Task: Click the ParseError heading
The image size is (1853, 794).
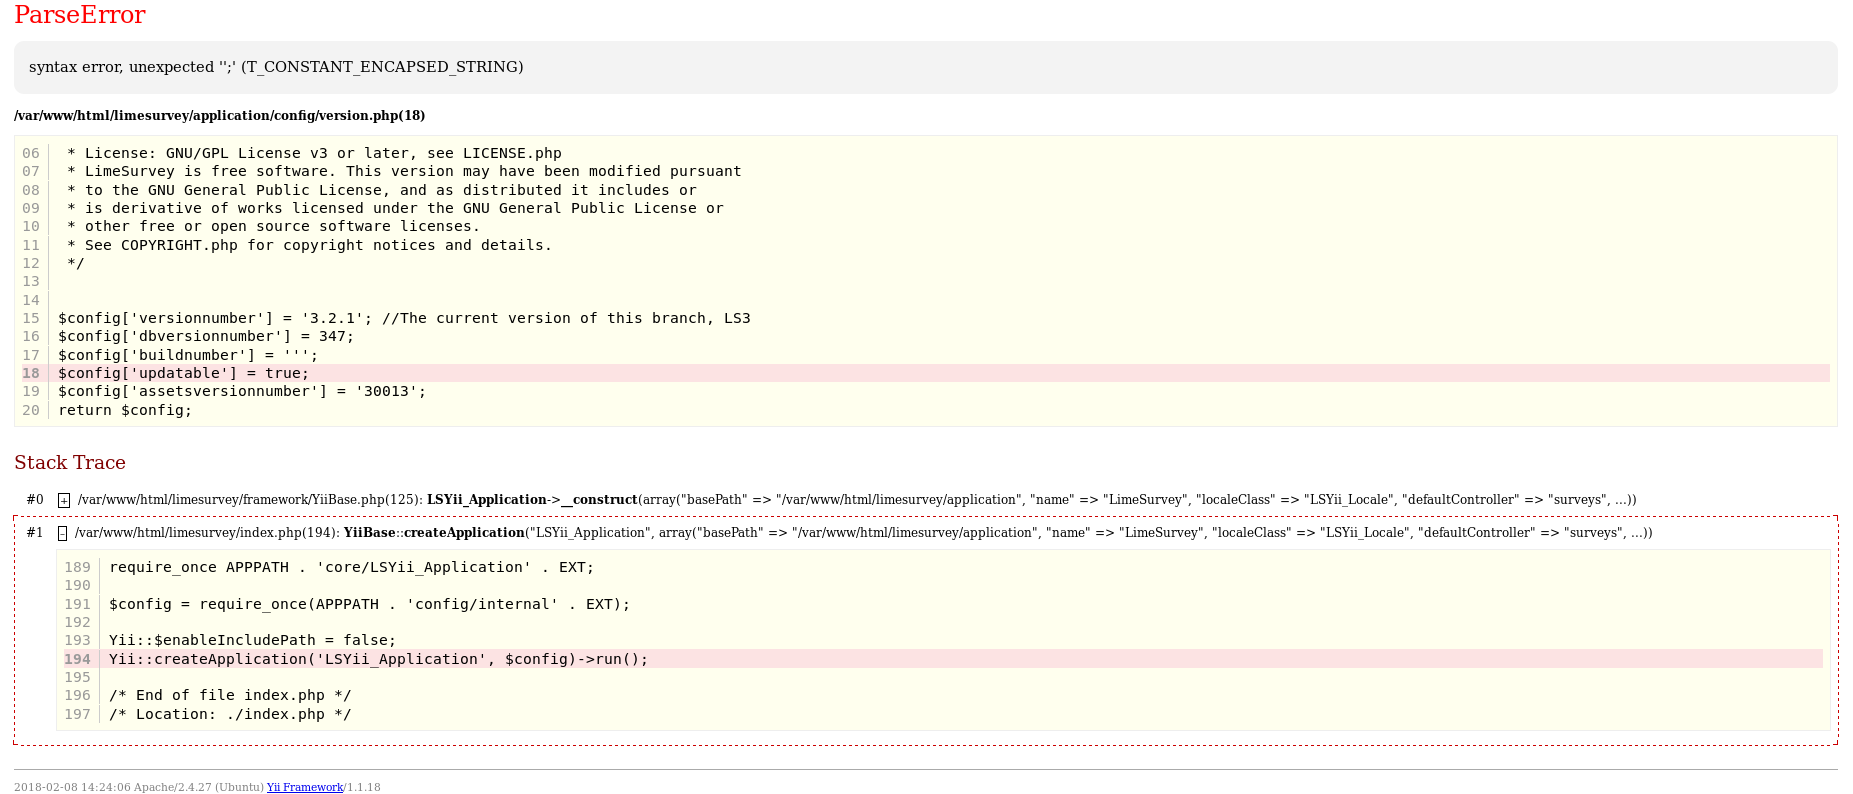Action: [x=80, y=15]
